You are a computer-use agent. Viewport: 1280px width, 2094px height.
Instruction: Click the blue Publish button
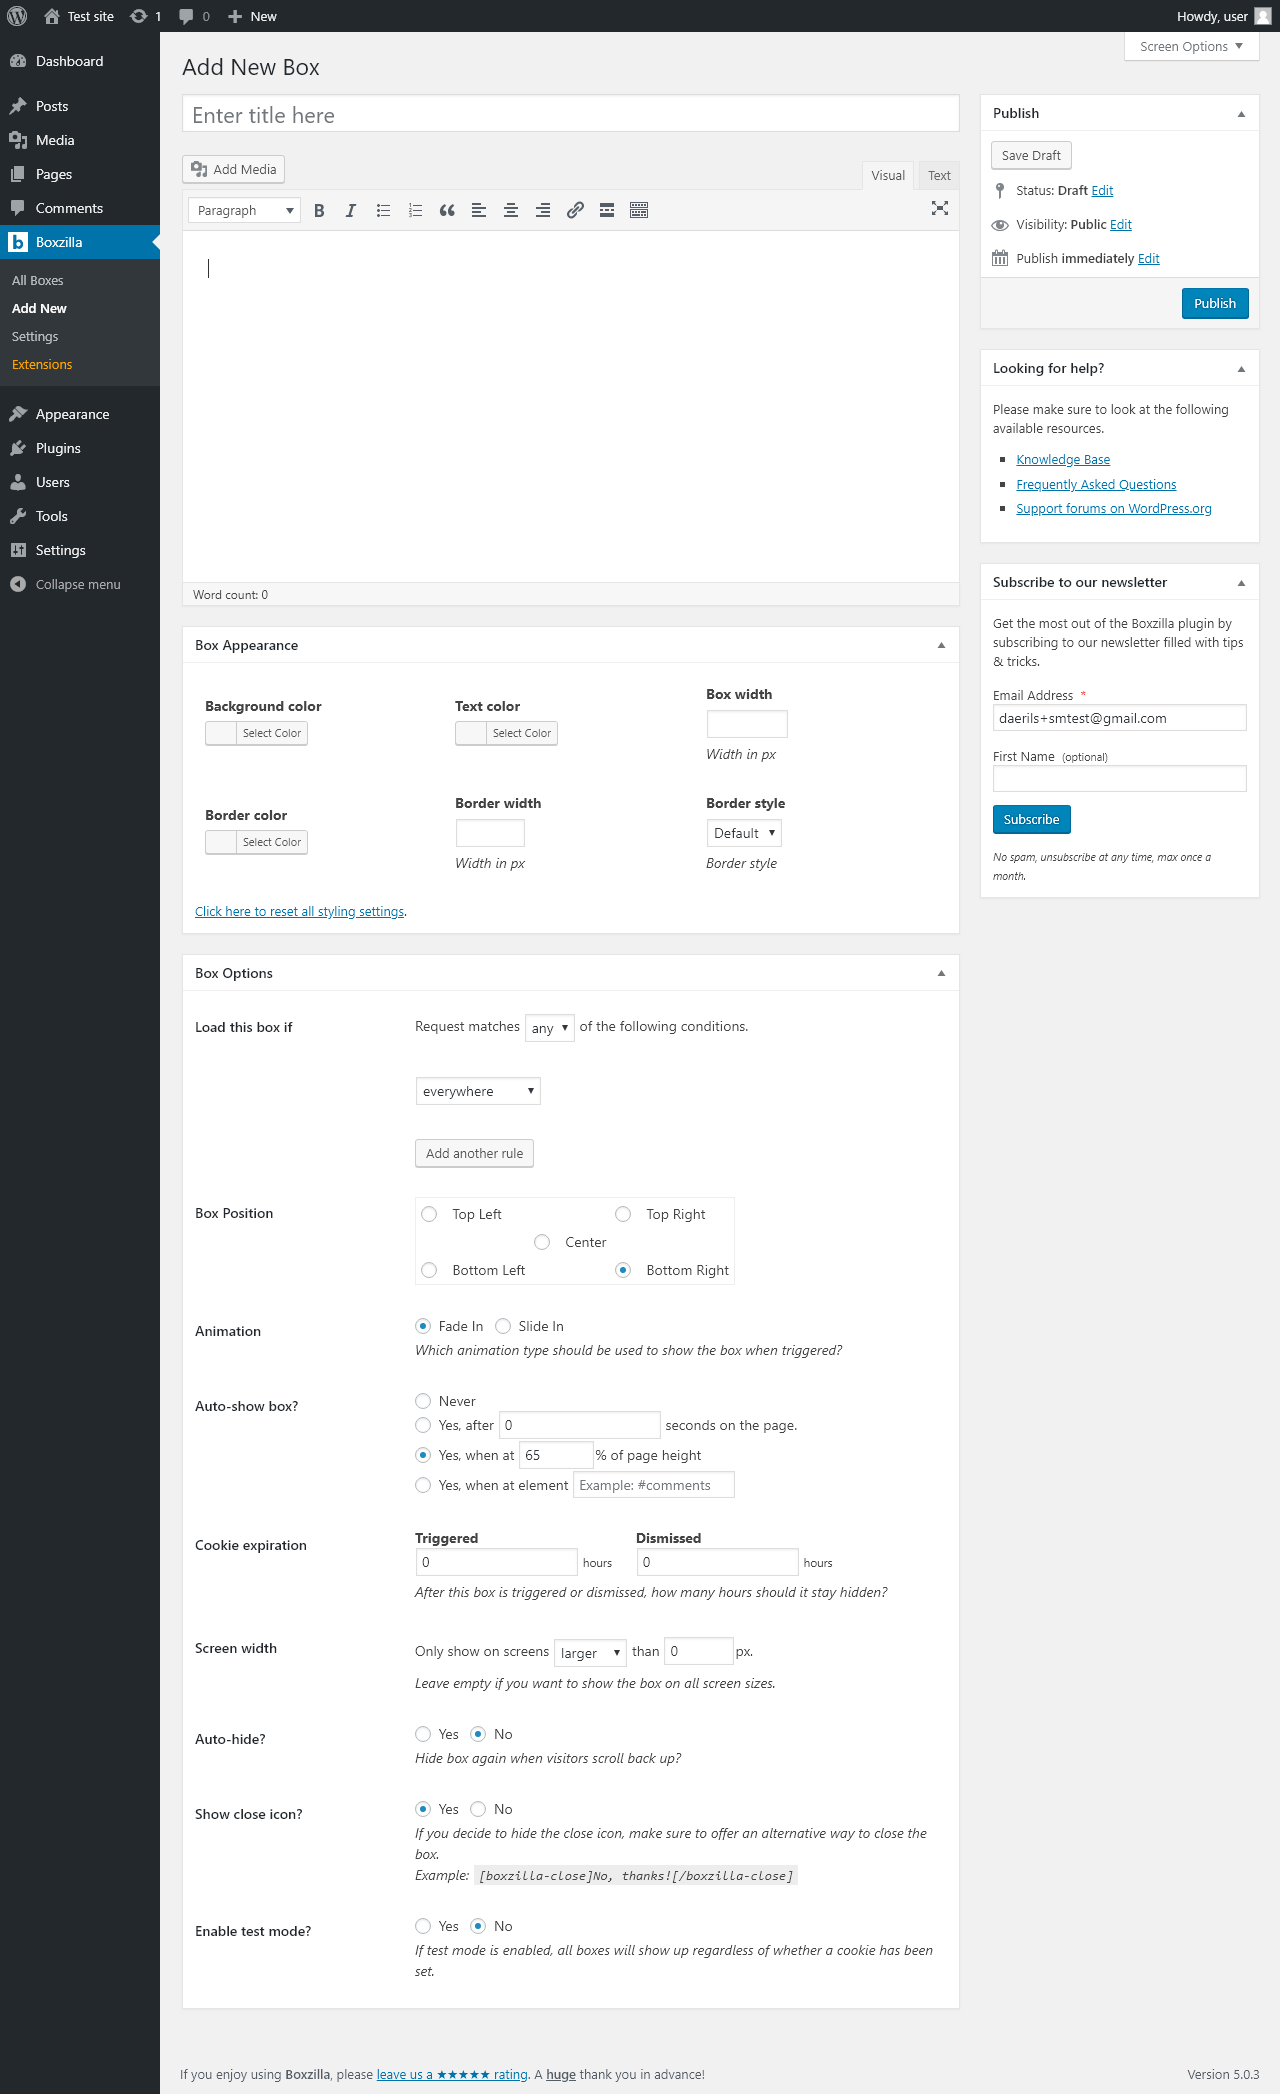click(1215, 303)
